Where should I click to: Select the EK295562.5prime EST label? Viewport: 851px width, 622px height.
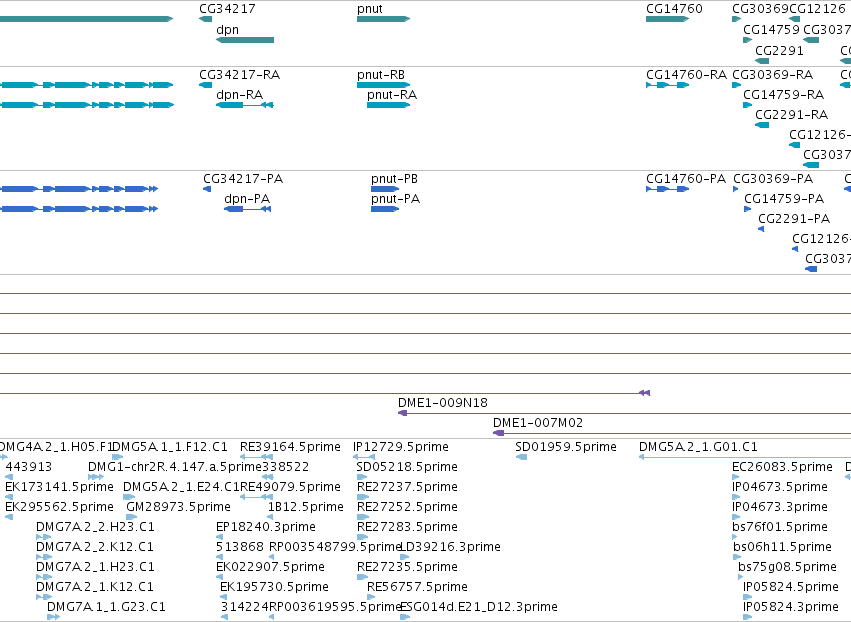[x=60, y=507]
